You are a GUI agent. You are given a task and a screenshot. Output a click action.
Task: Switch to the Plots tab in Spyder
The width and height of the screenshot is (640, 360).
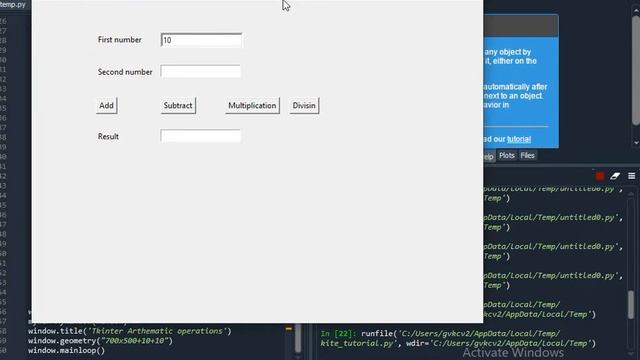(507, 156)
